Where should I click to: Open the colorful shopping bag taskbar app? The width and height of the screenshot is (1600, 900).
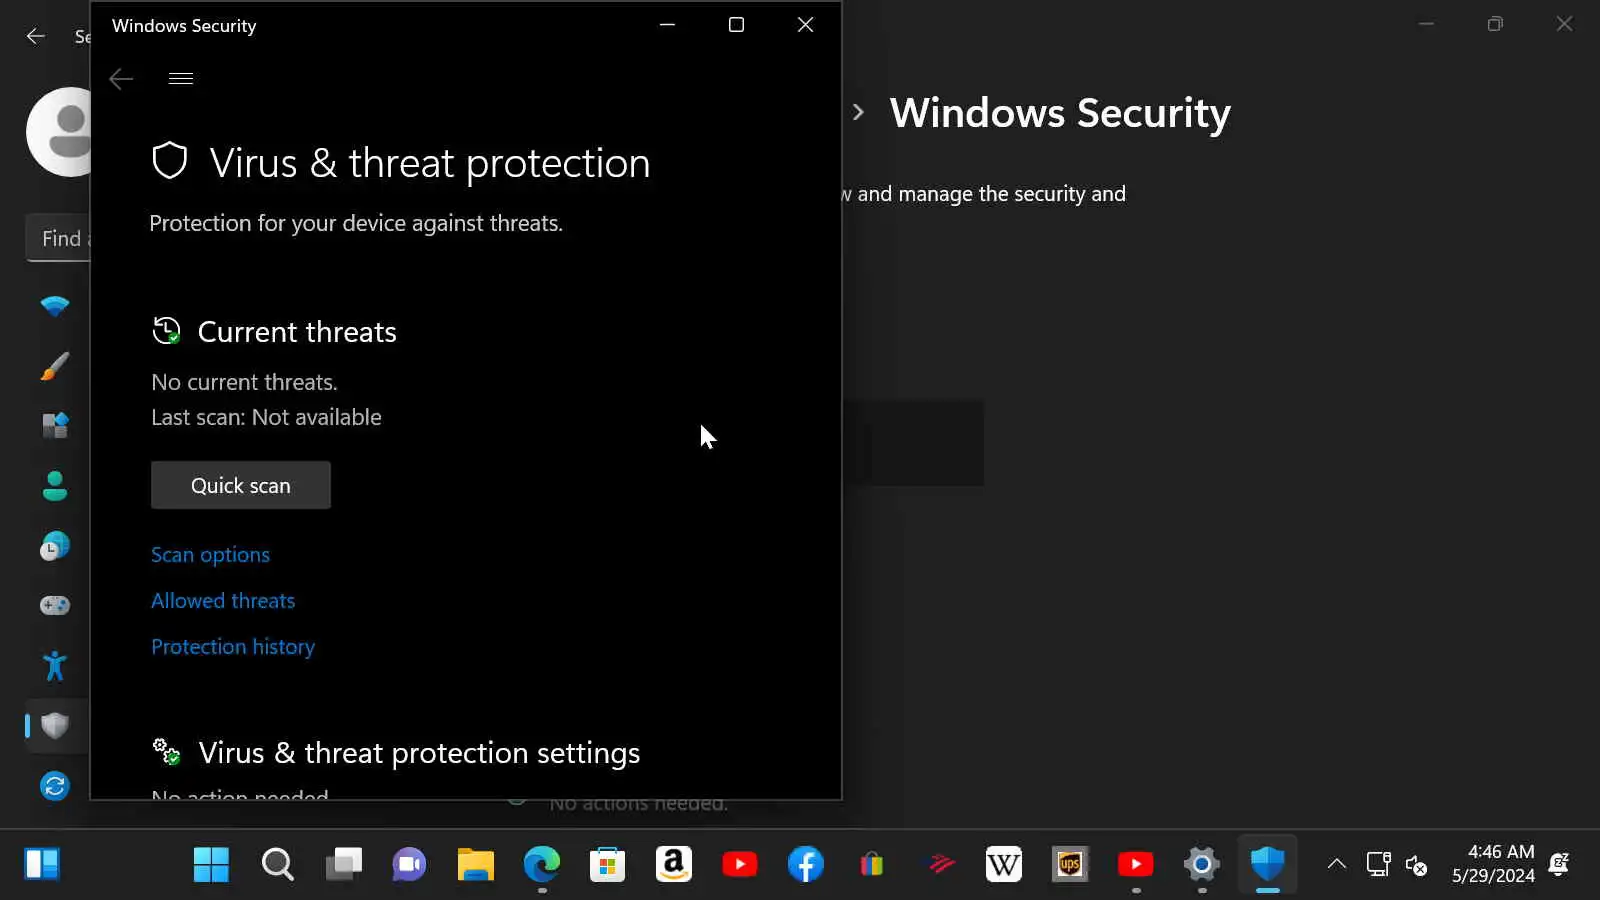click(872, 864)
